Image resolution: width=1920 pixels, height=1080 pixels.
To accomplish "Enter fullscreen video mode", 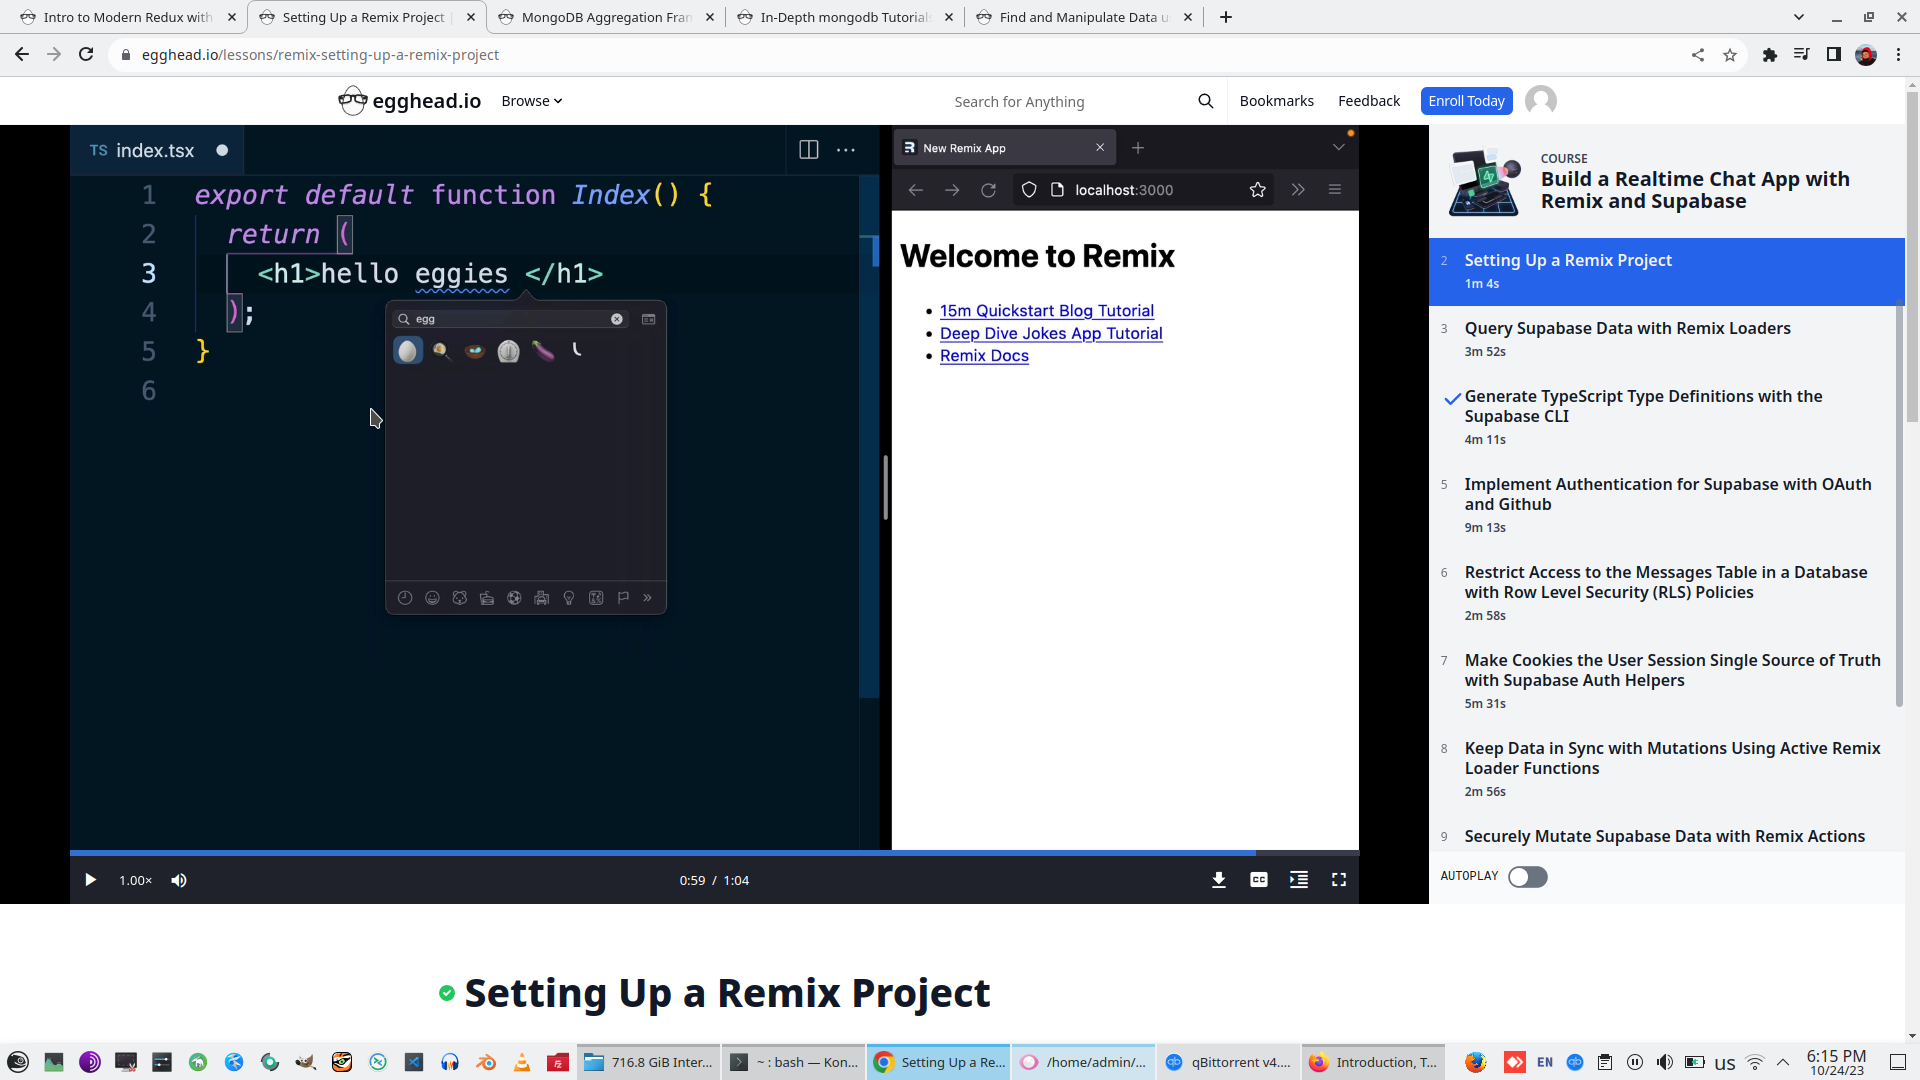I will pyautogui.click(x=1338, y=880).
